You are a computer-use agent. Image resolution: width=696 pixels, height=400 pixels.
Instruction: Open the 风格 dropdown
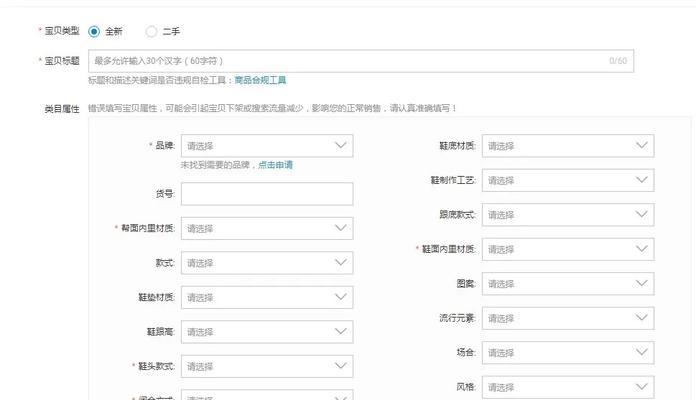tap(568, 387)
